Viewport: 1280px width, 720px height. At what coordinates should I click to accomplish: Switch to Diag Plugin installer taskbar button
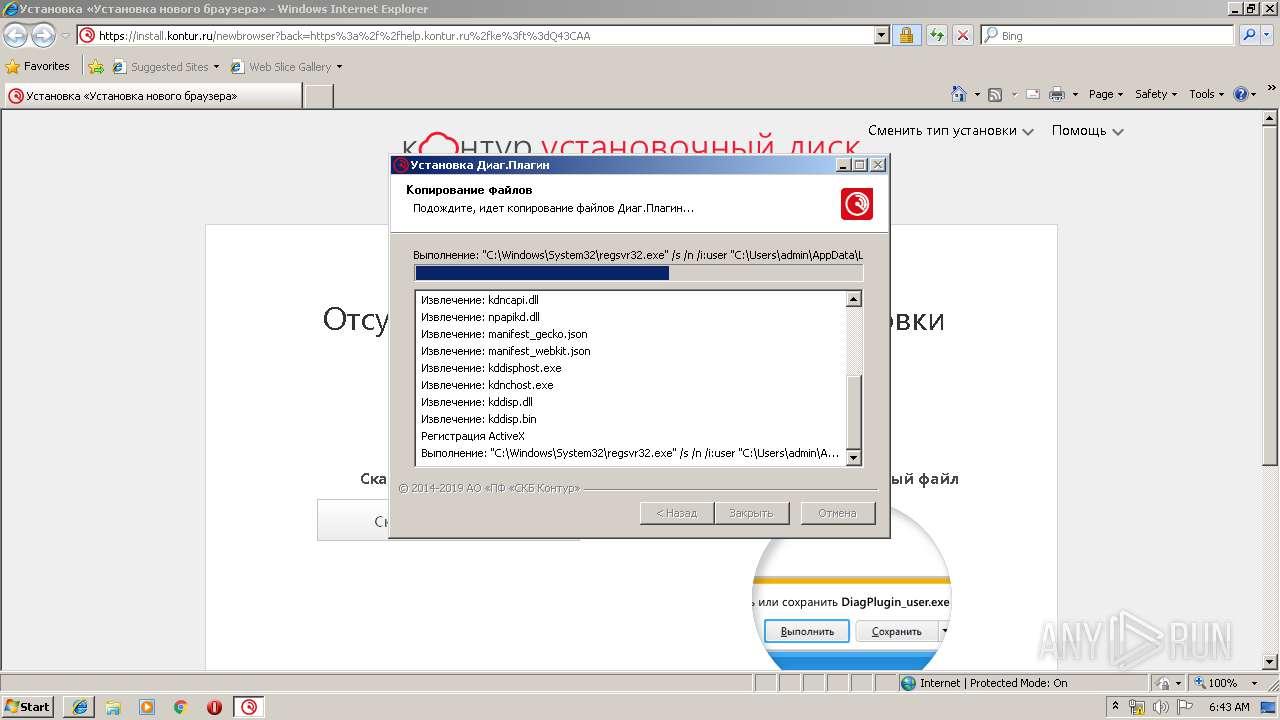tap(250, 707)
